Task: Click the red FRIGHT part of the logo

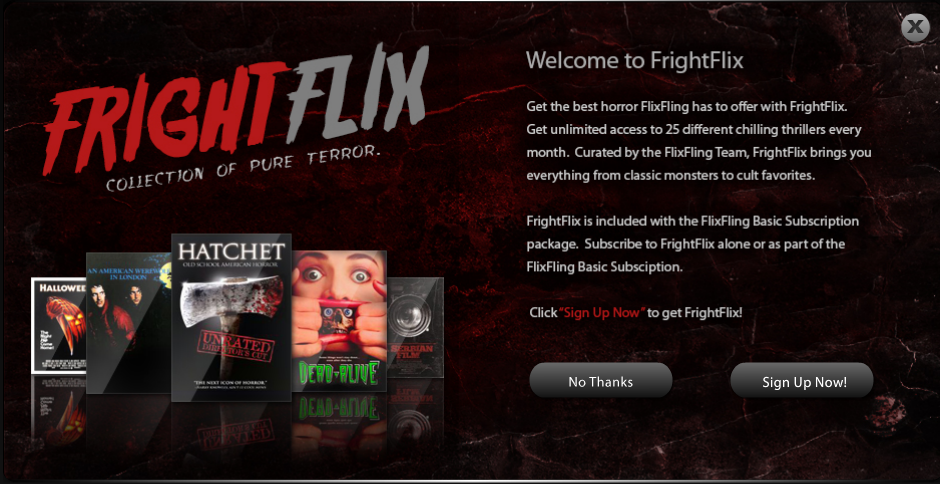Action: 164,118
